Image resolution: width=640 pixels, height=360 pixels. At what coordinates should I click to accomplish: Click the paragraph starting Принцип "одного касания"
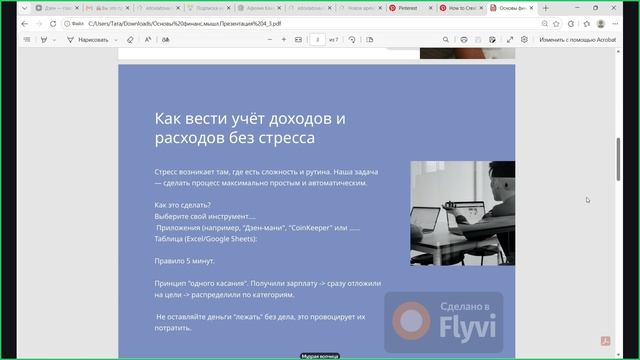click(268, 289)
